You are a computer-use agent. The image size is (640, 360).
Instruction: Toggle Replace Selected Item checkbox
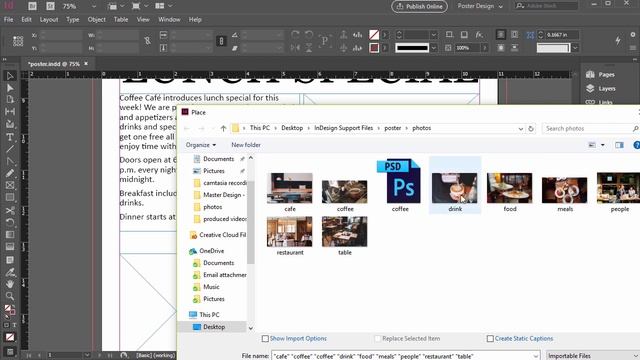click(378, 339)
